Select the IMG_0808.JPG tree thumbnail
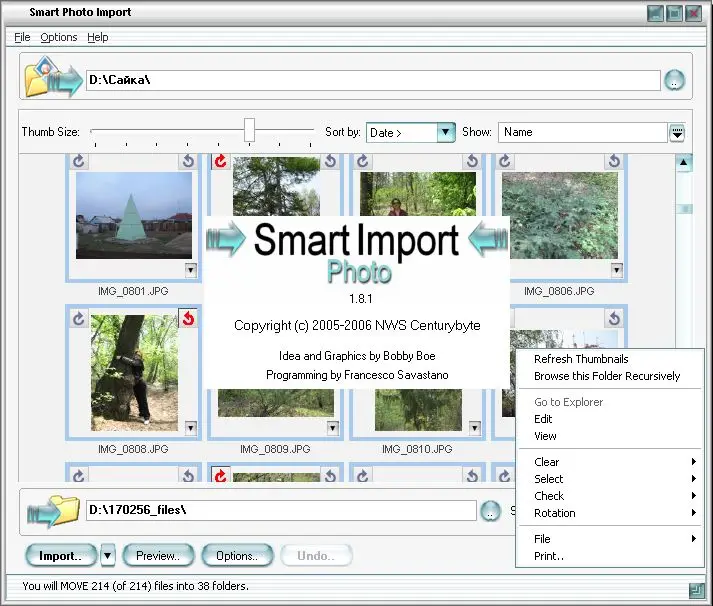The height and width of the screenshot is (606, 713). (x=134, y=373)
